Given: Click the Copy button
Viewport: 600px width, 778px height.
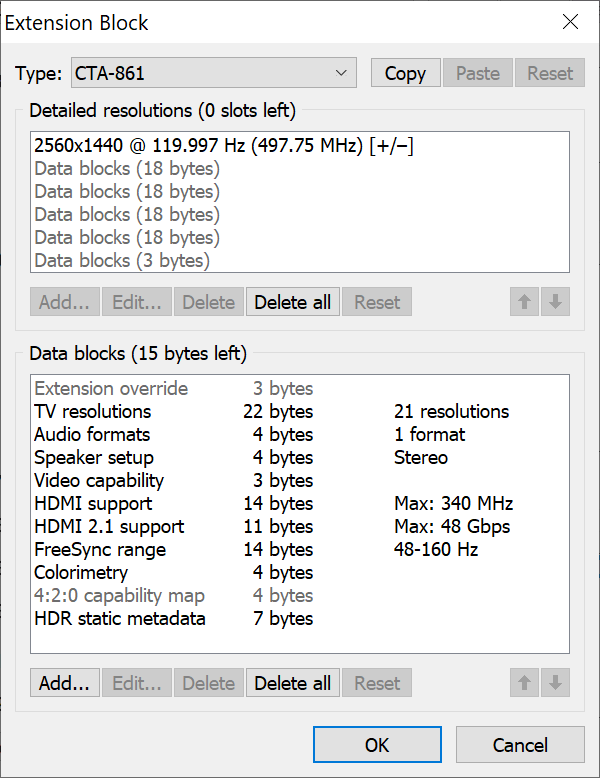Looking at the screenshot, I should [x=405, y=73].
